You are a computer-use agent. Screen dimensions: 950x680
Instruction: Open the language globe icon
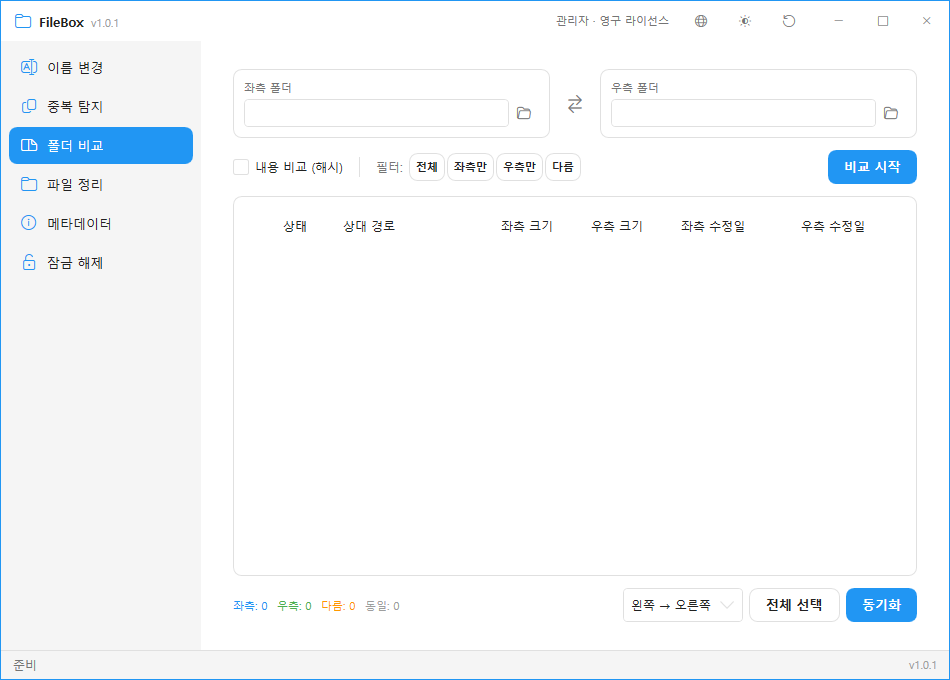click(x=701, y=21)
